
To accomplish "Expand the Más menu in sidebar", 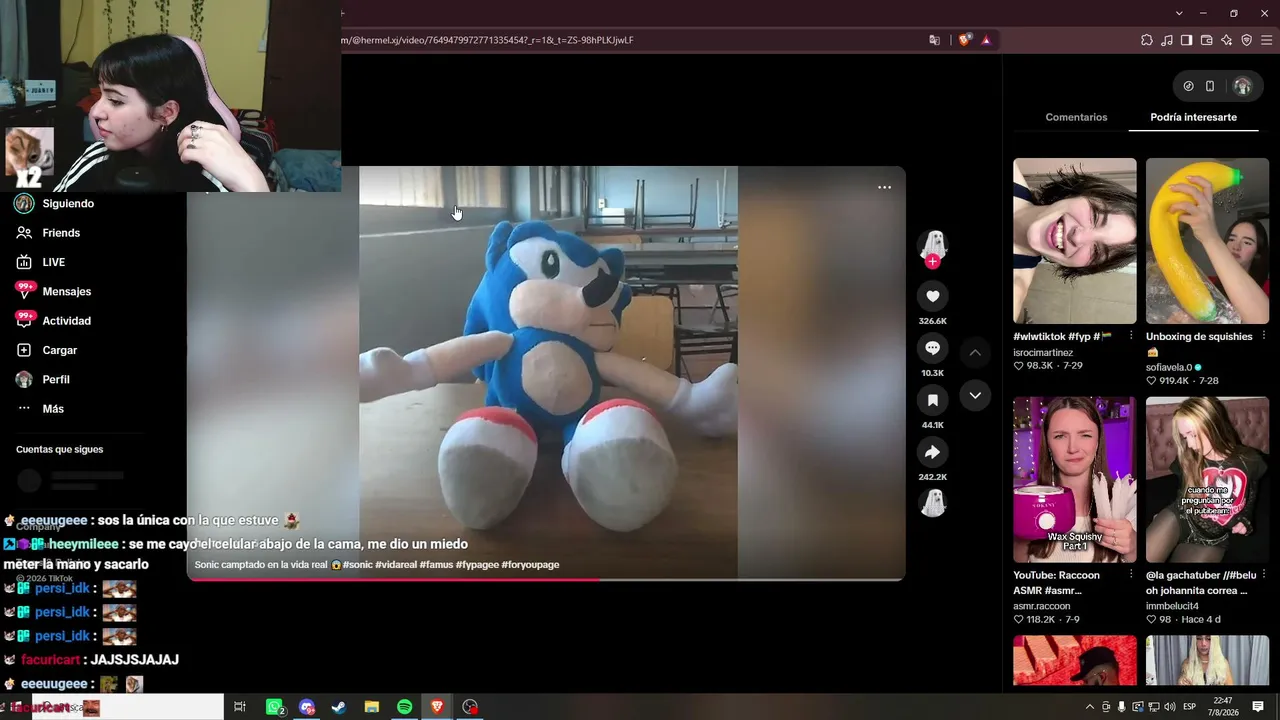I will (40, 409).
